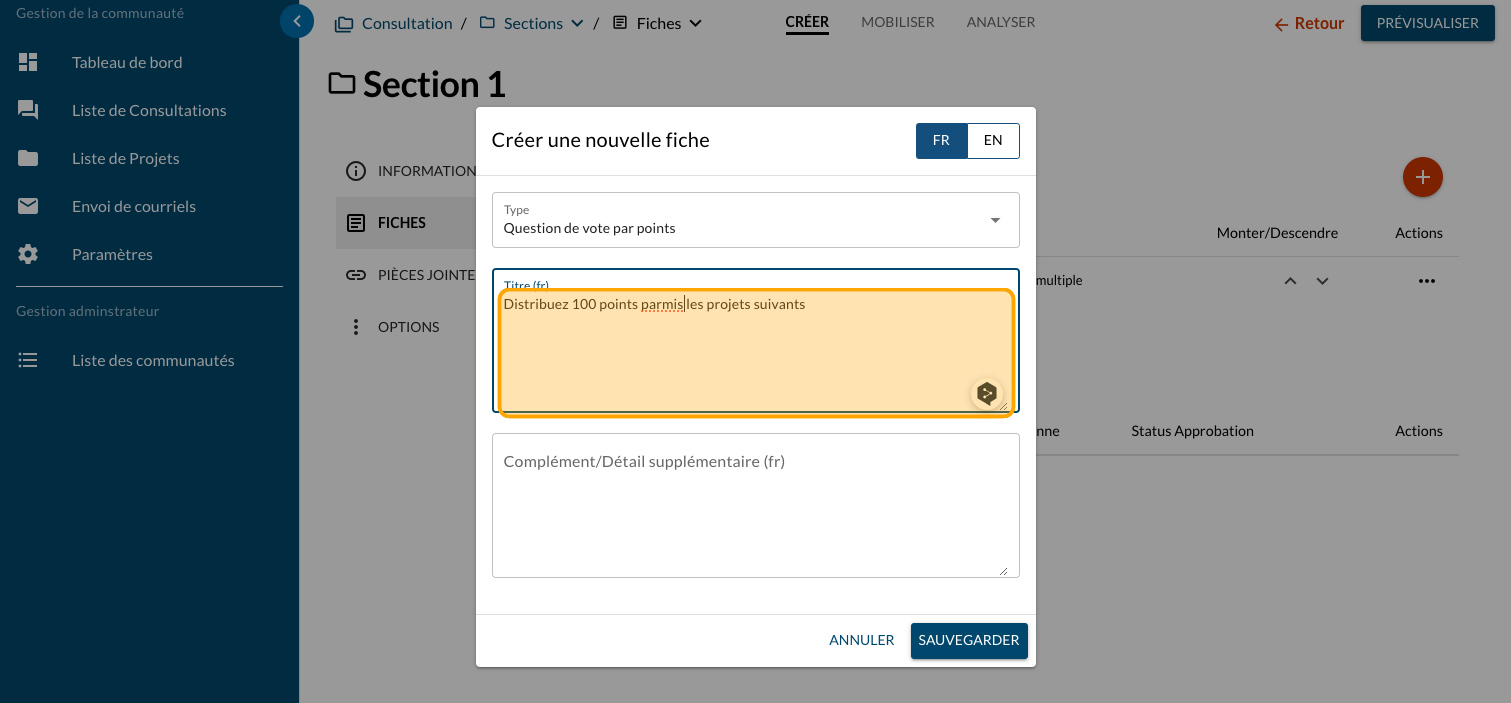1511x703 pixels.
Task: Switch to the MOBILISER tab
Action: (x=897, y=22)
